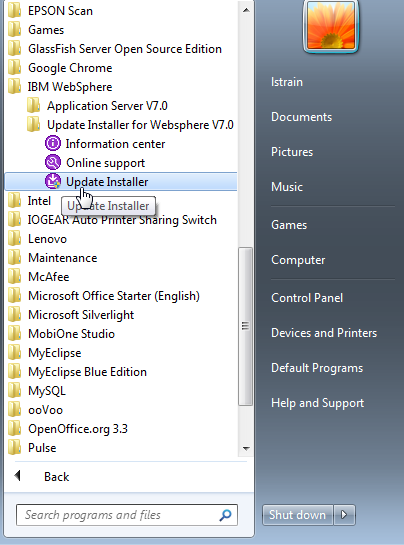Click the Lenovo folder icon

pyautogui.click(x=15, y=239)
